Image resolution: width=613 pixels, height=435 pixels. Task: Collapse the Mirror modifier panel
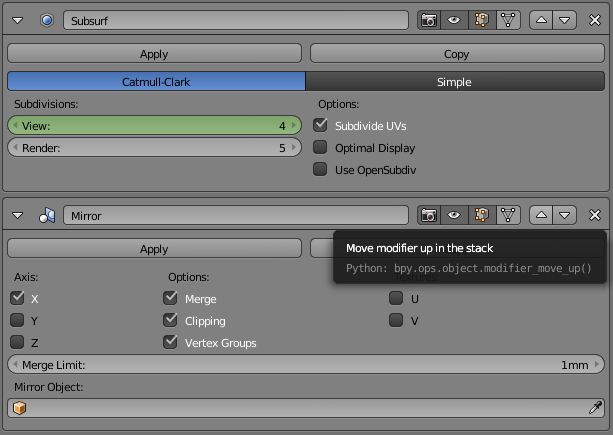click(18, 215)
